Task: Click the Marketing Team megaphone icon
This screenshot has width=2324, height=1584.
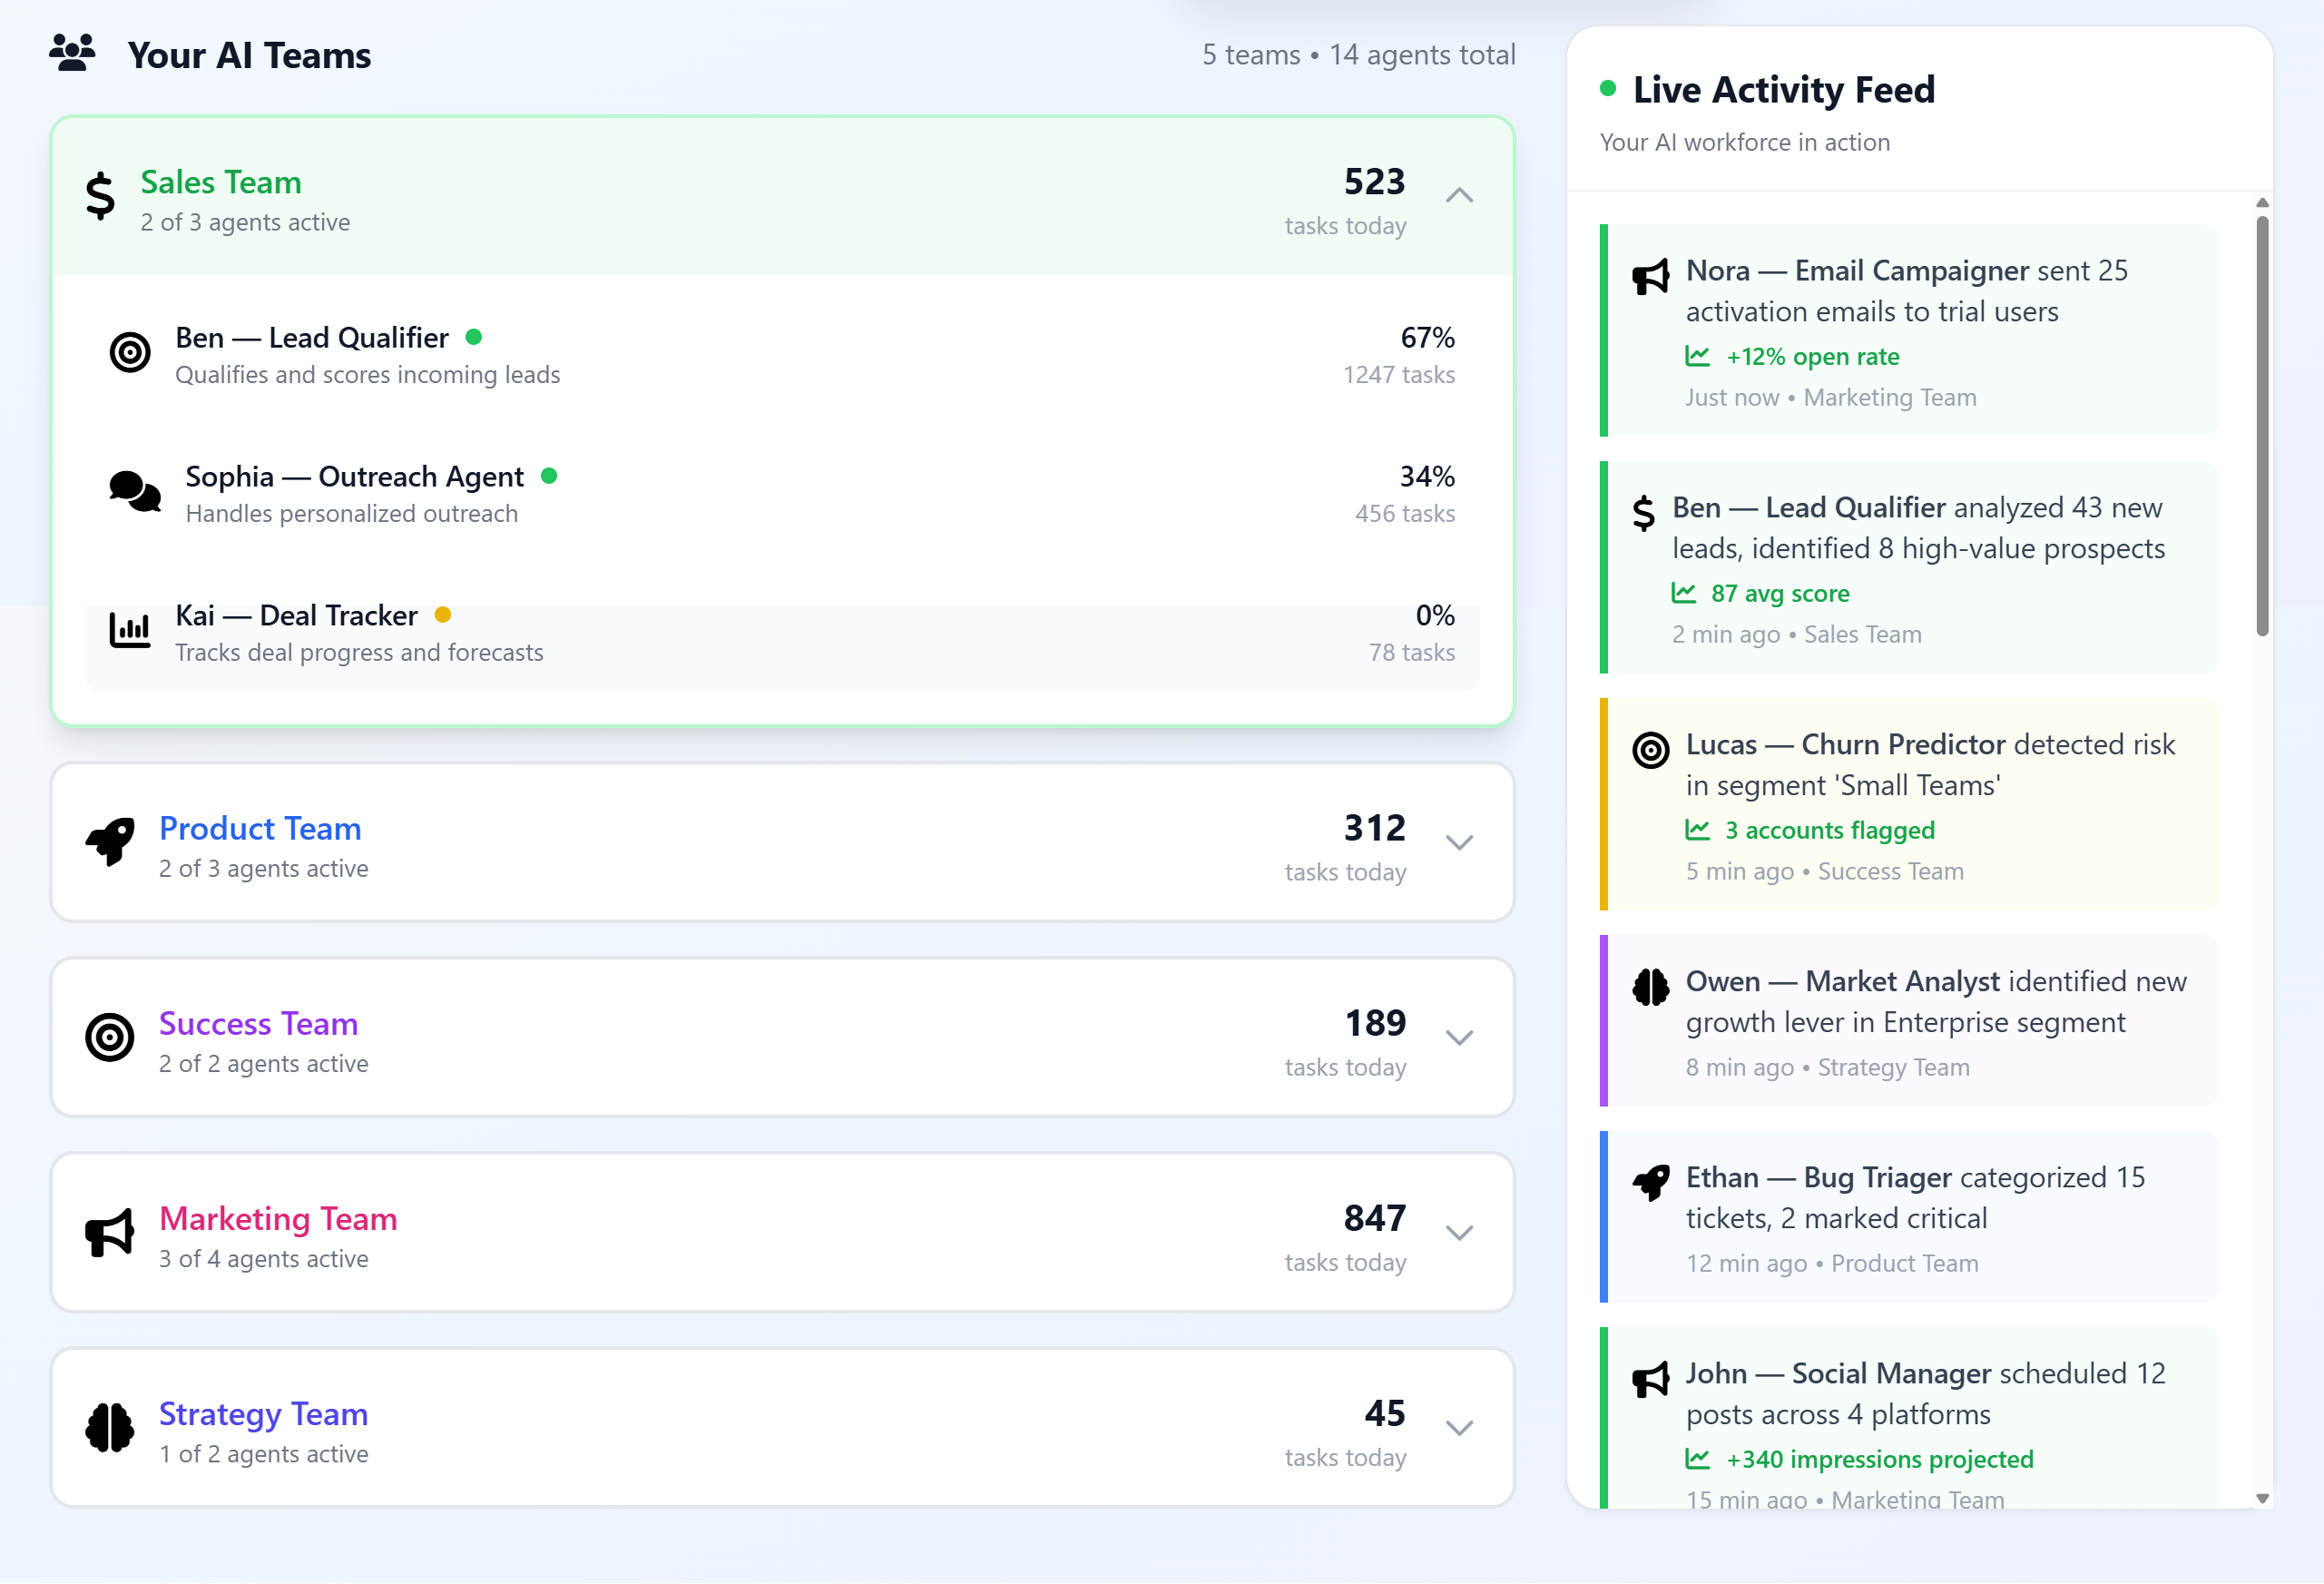Action: [110, 1232]
